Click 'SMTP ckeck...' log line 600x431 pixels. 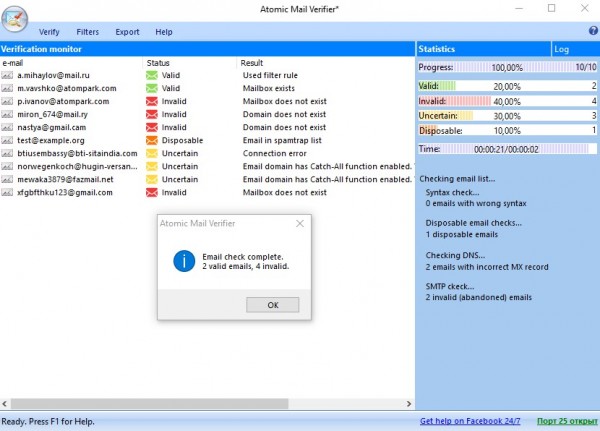(450, 286)
